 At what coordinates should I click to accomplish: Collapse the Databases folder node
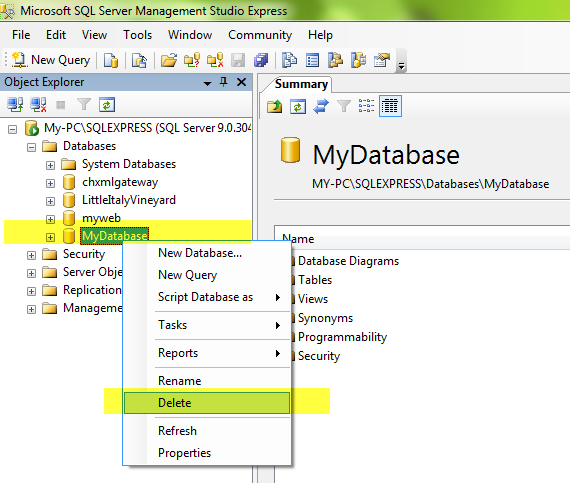tap(32, 147)
